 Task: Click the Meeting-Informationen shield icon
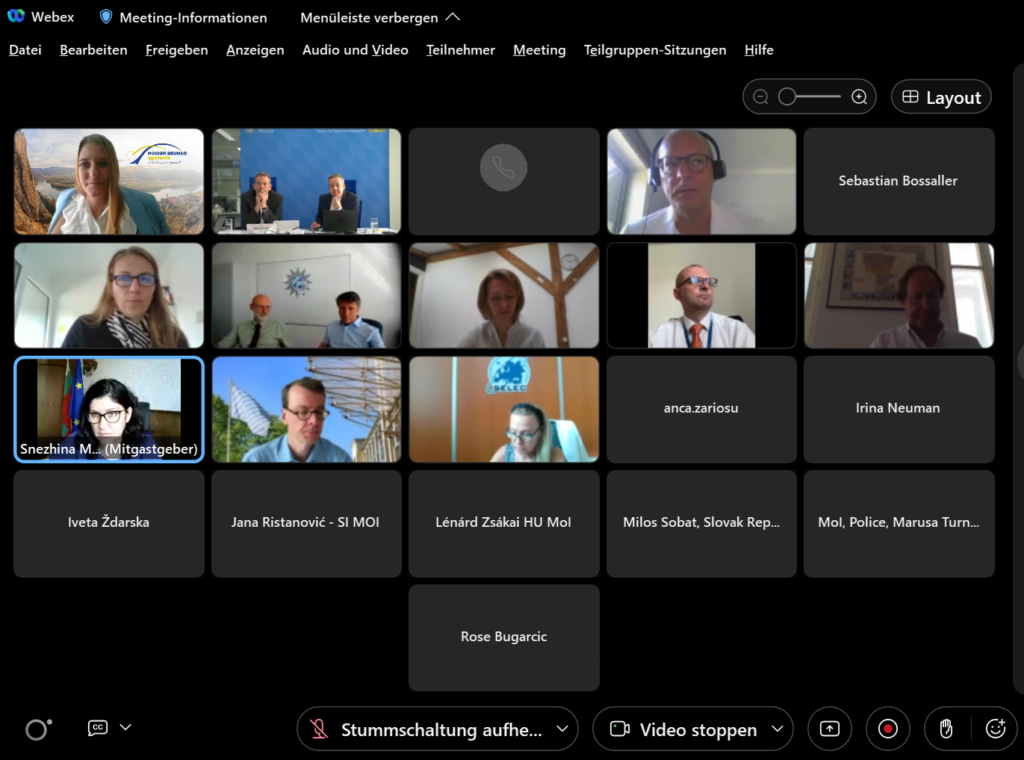click(106, 17)
